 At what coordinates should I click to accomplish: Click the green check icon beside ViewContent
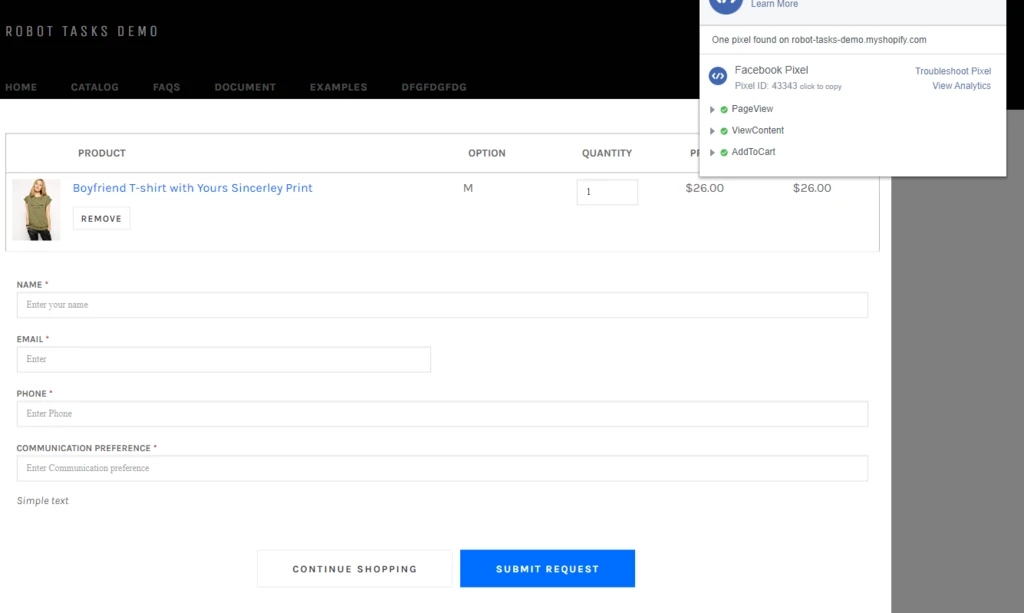[724, 131]
